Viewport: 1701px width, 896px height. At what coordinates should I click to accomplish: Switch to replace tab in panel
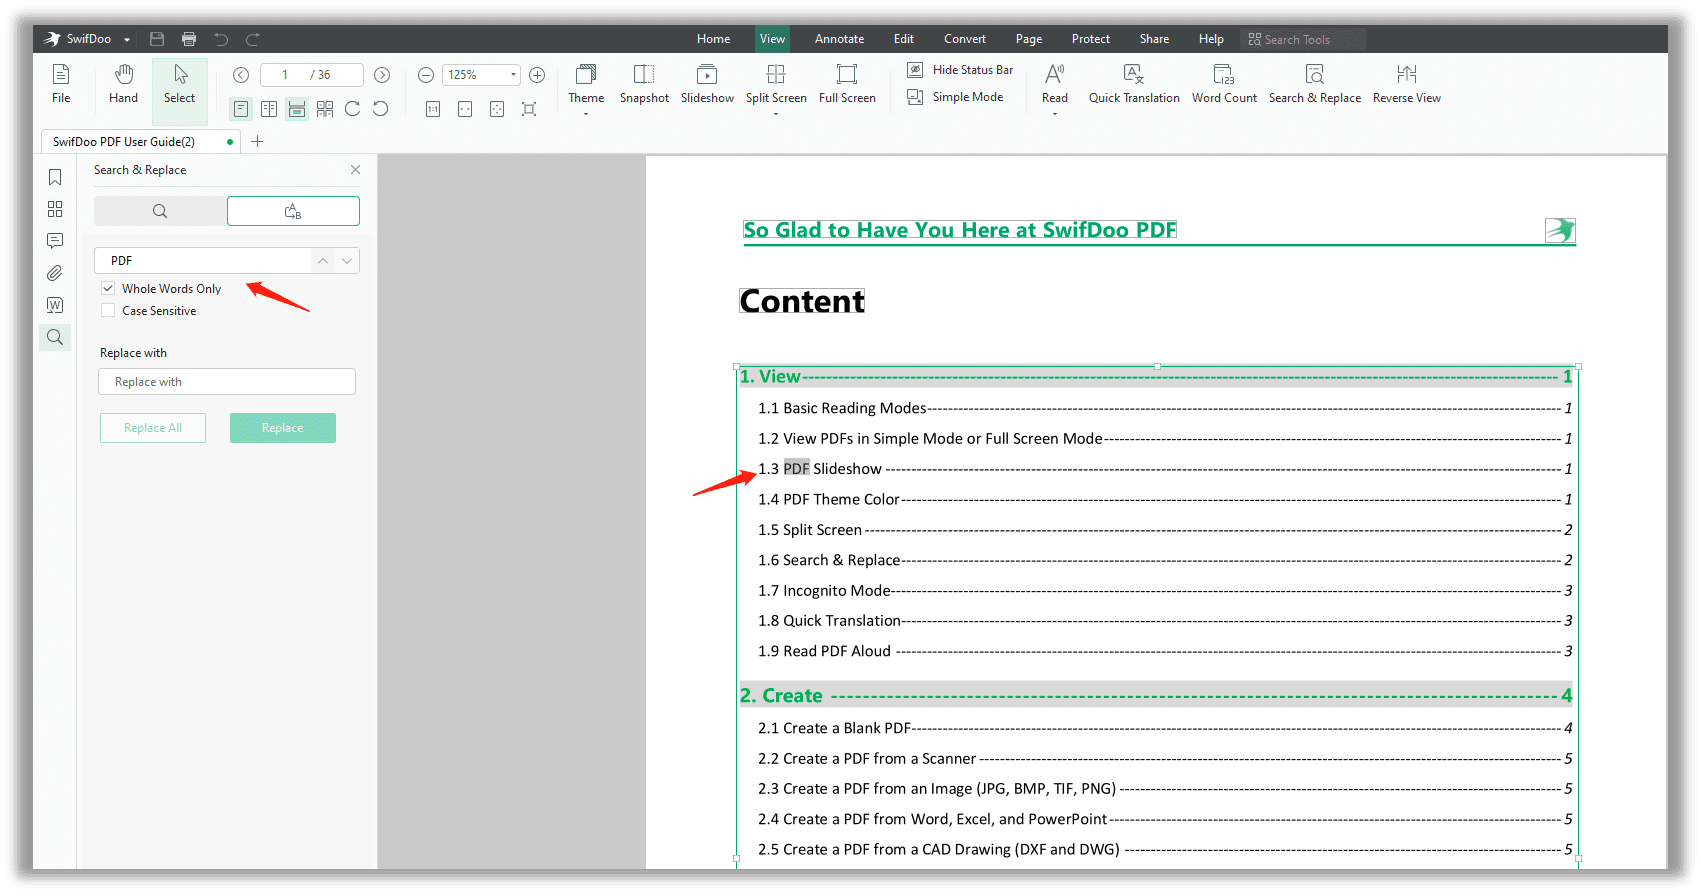tap(293, 211)
